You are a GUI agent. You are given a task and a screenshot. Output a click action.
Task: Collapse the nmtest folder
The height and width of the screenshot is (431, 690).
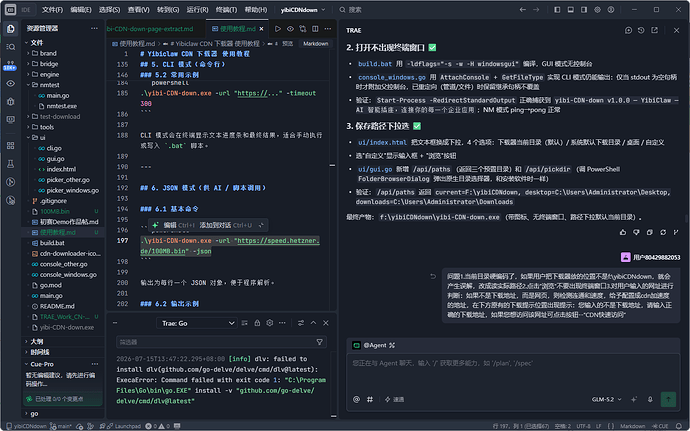coord(49,85)
